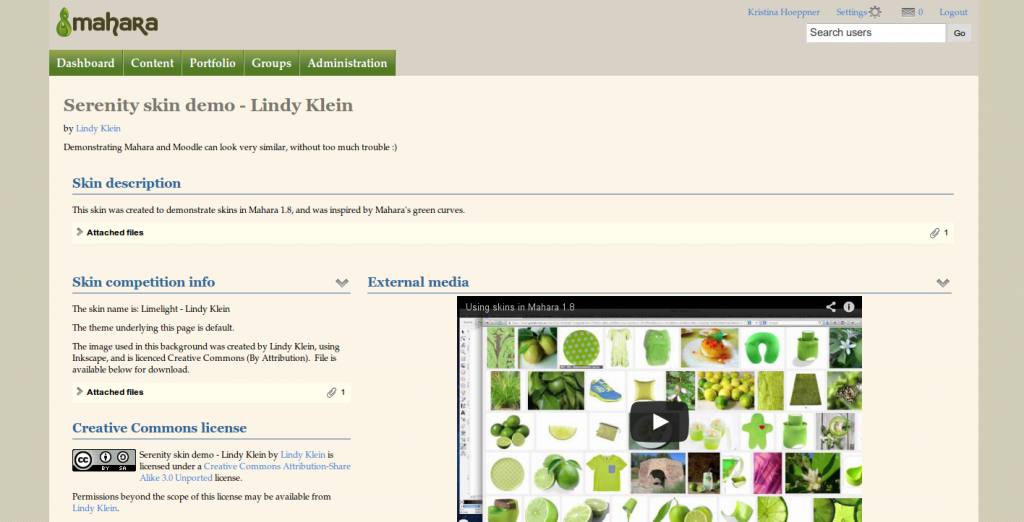Open the Groups tab
The image size is (1024, 522).
tap(271, 63)
